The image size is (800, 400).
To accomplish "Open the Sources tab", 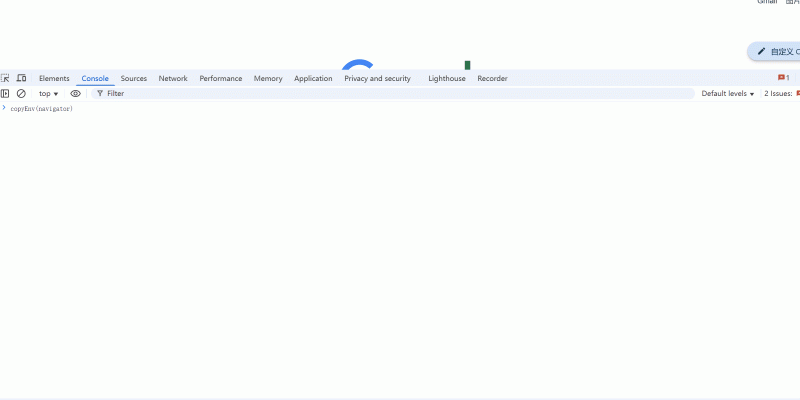I will [134, 78].
